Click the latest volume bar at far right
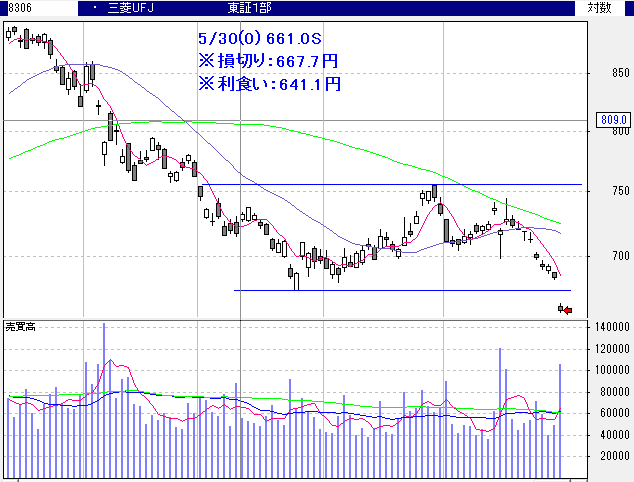 560,420
